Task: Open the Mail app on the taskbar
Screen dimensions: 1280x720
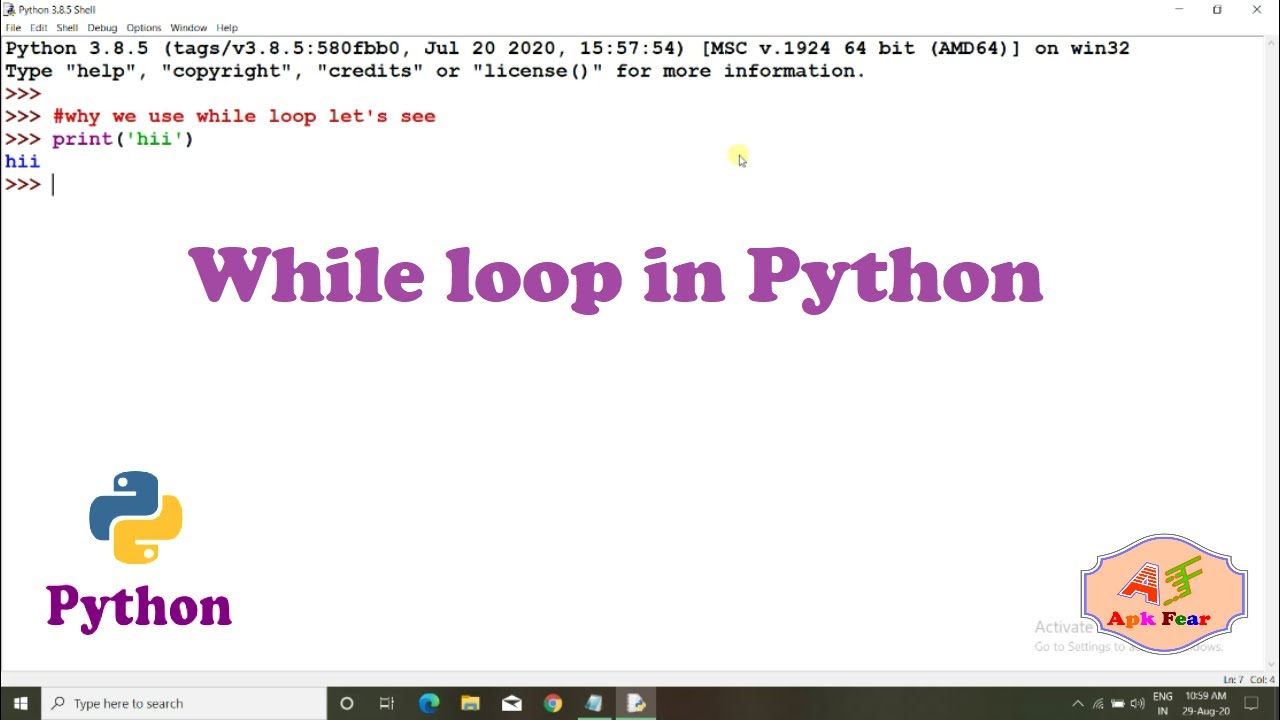Action: click(511, 703)
